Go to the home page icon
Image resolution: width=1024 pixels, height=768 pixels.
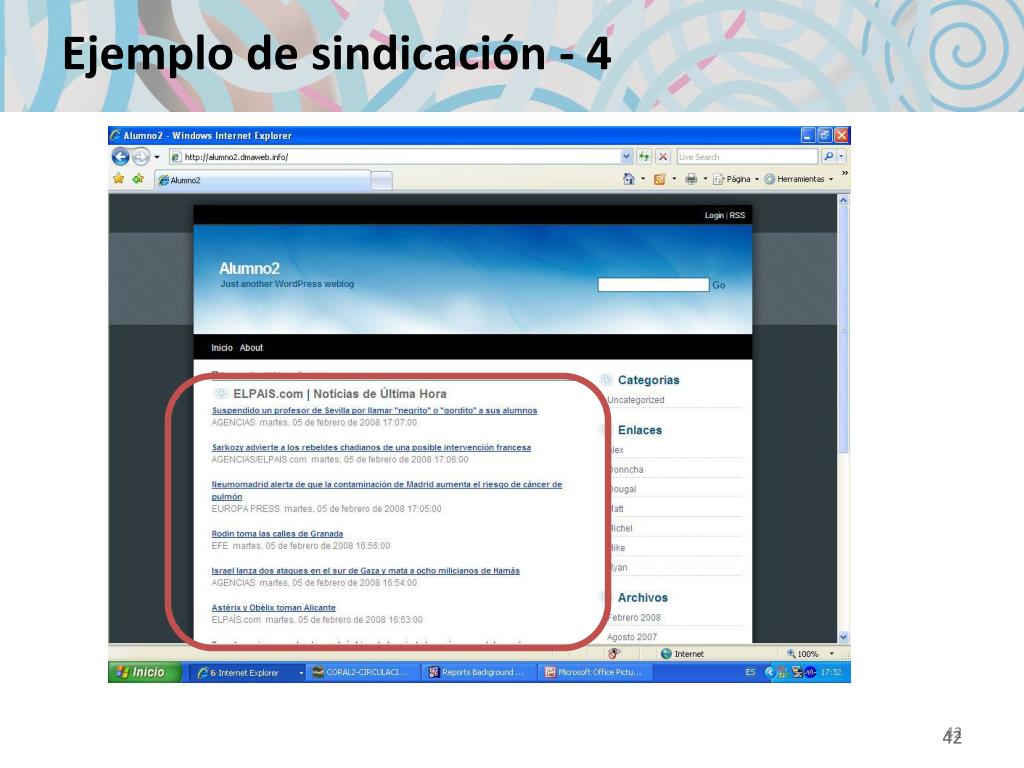point(628,179)
